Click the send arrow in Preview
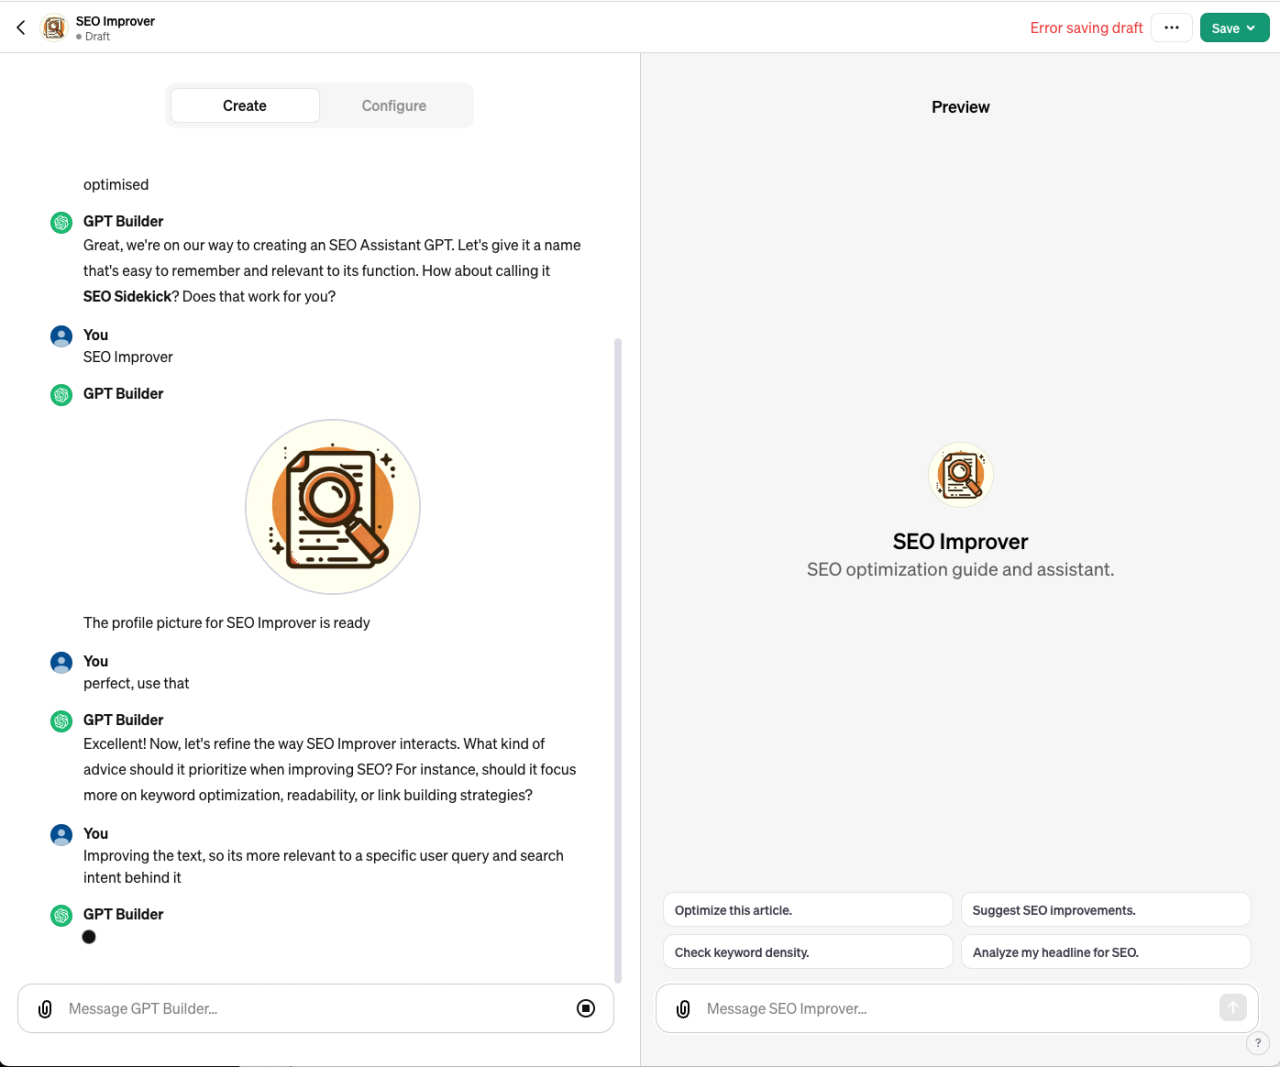The width and height of the screenshot is (1280, 1067). click(x=1233, y=1008)
